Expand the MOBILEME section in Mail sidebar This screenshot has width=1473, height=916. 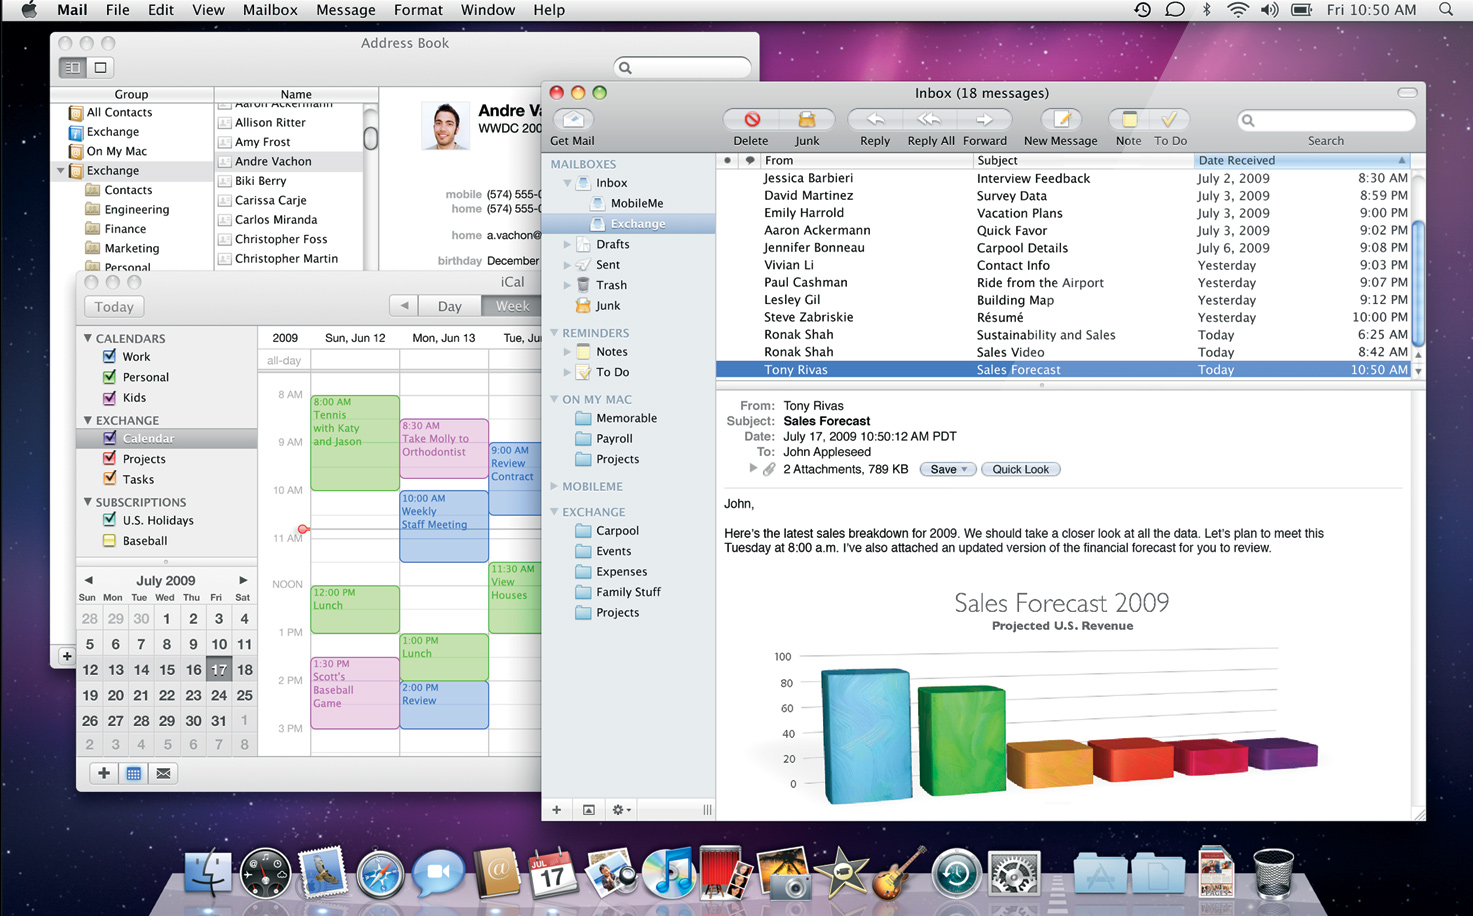tap(555, 486)
